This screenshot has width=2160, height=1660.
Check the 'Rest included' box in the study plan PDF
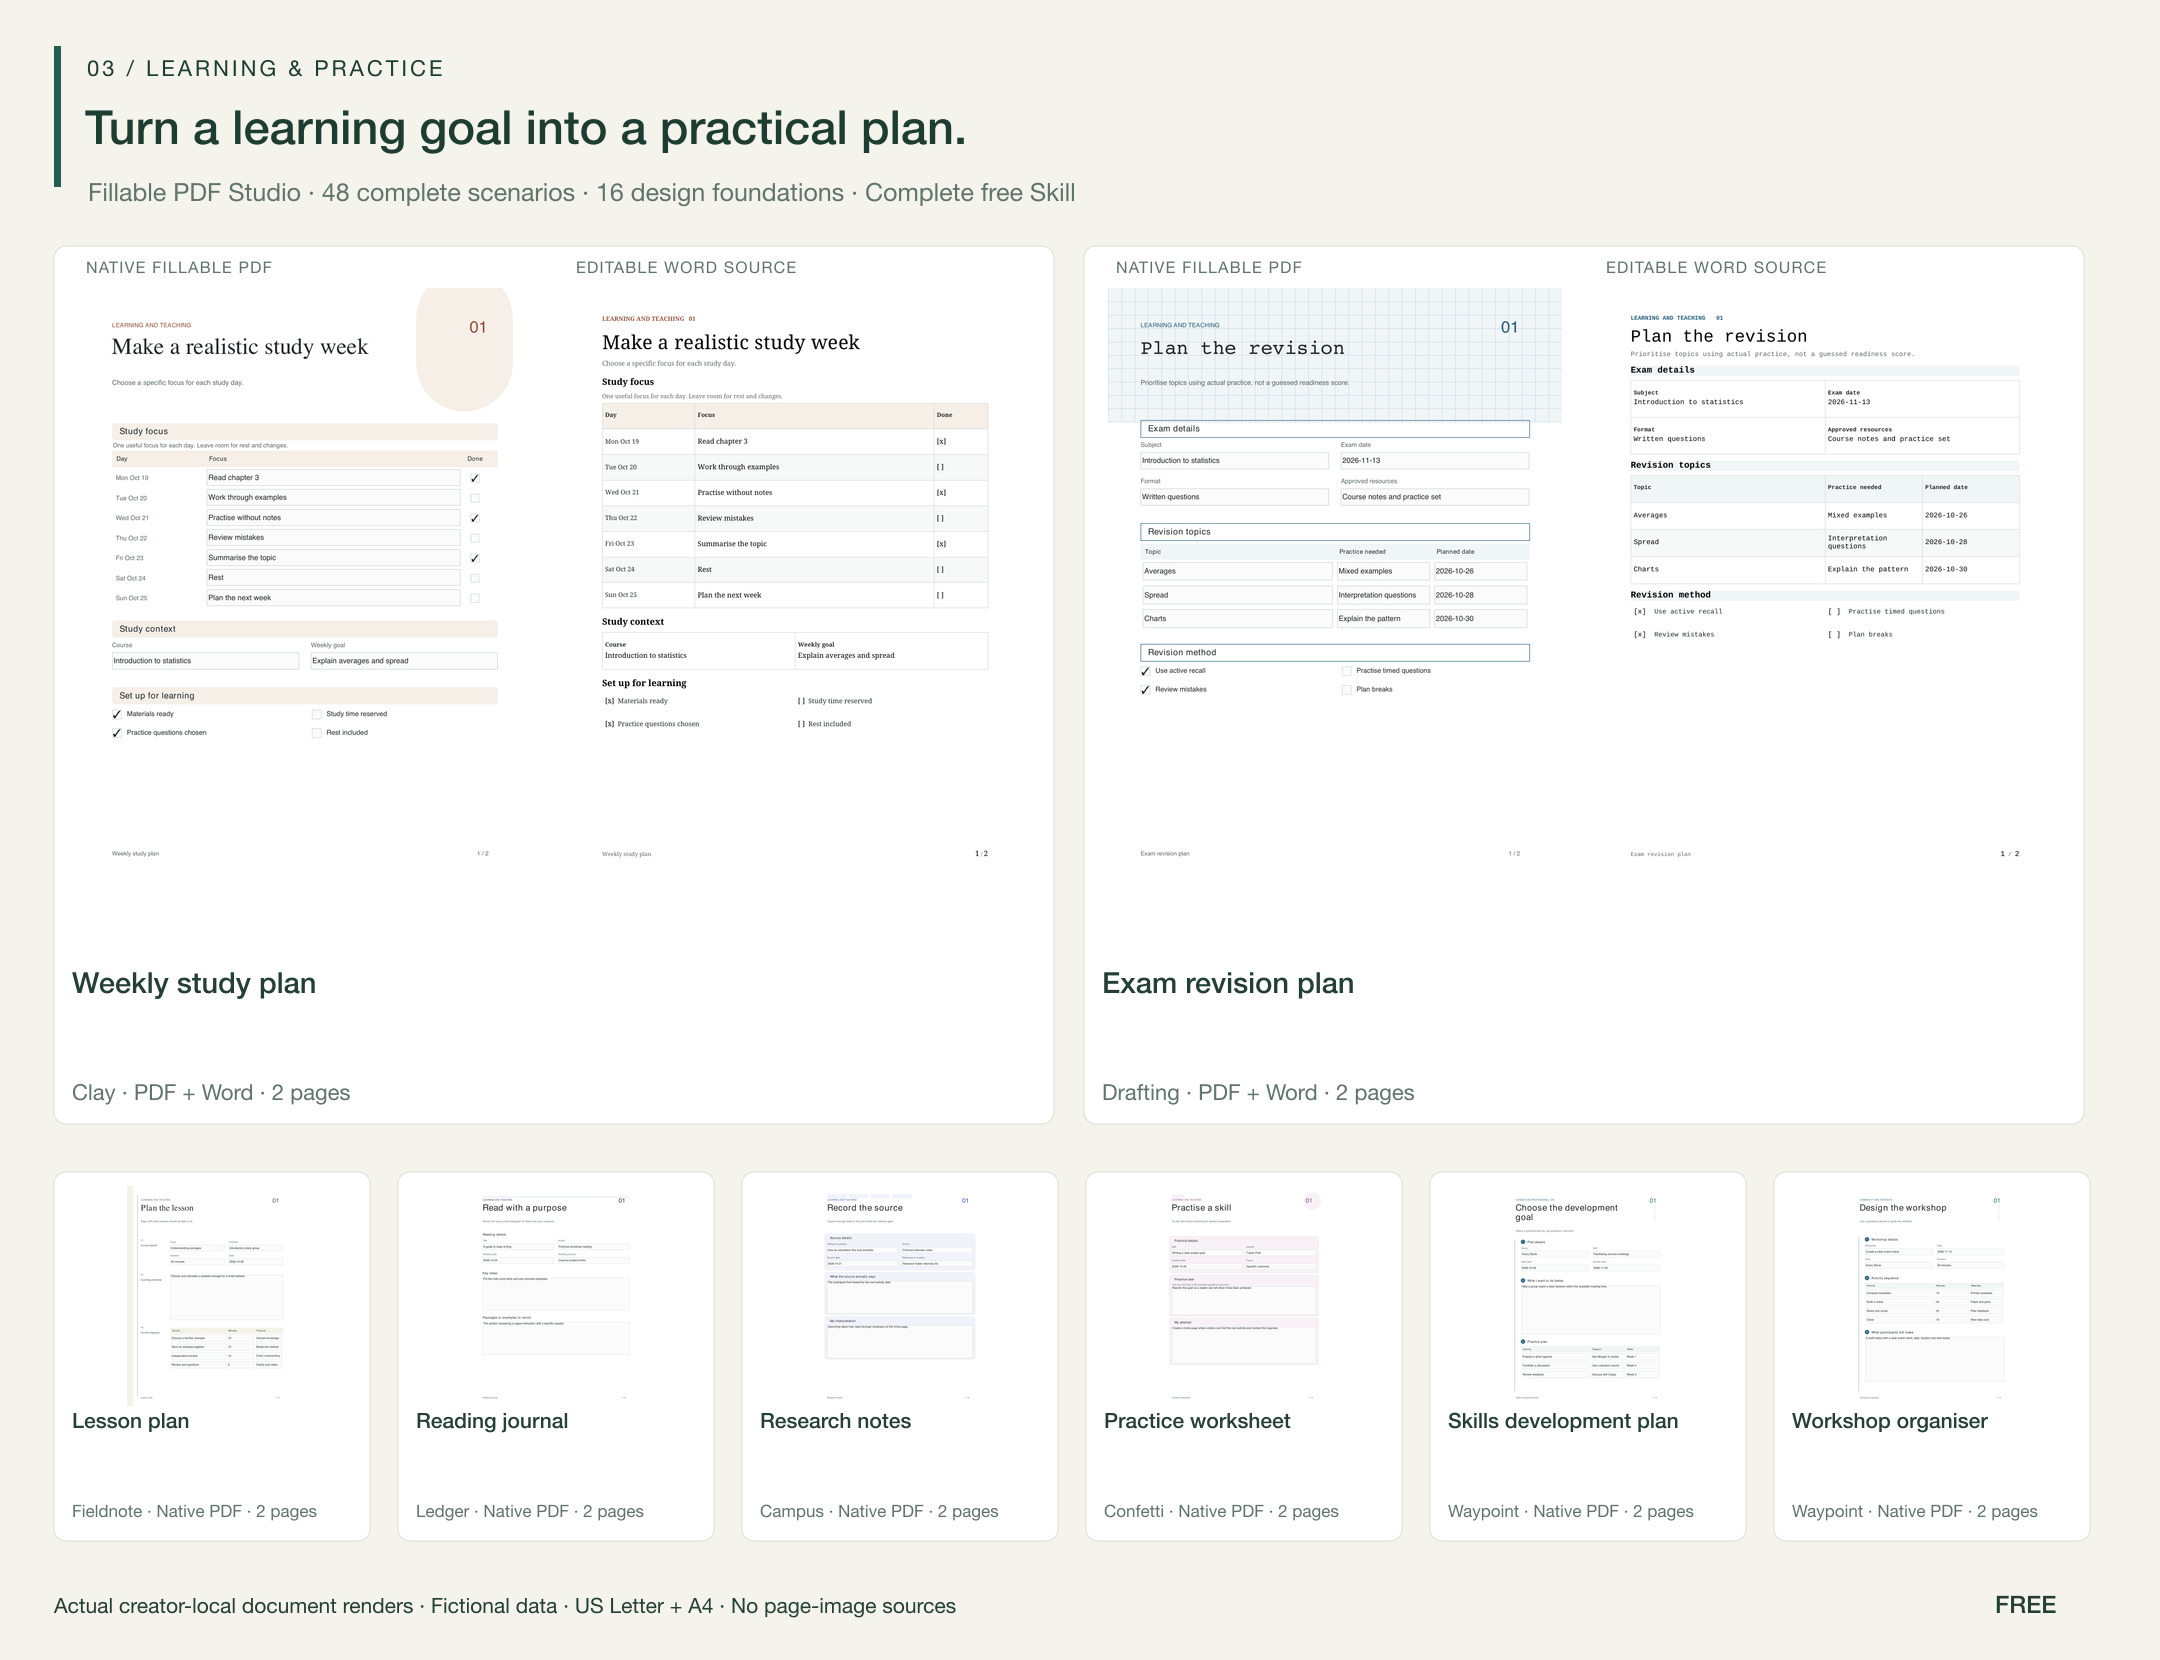point(317,733)
